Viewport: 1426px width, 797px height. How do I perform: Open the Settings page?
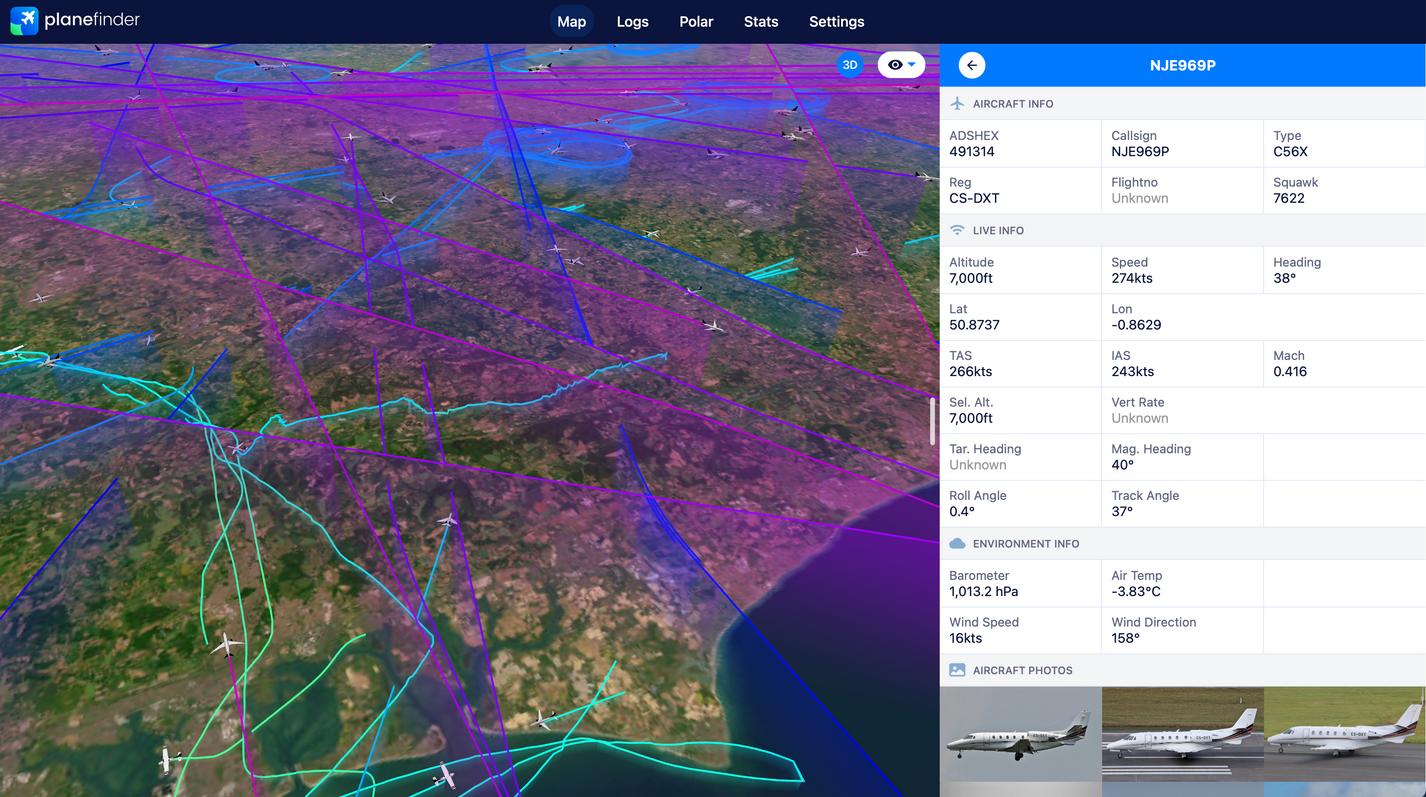[x=836, y=21]
